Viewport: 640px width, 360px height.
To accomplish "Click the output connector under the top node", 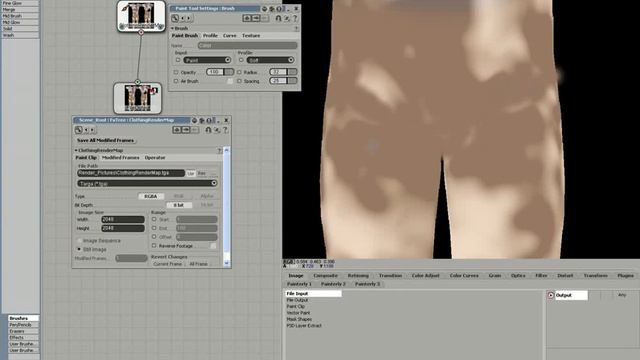I will 141,32.
